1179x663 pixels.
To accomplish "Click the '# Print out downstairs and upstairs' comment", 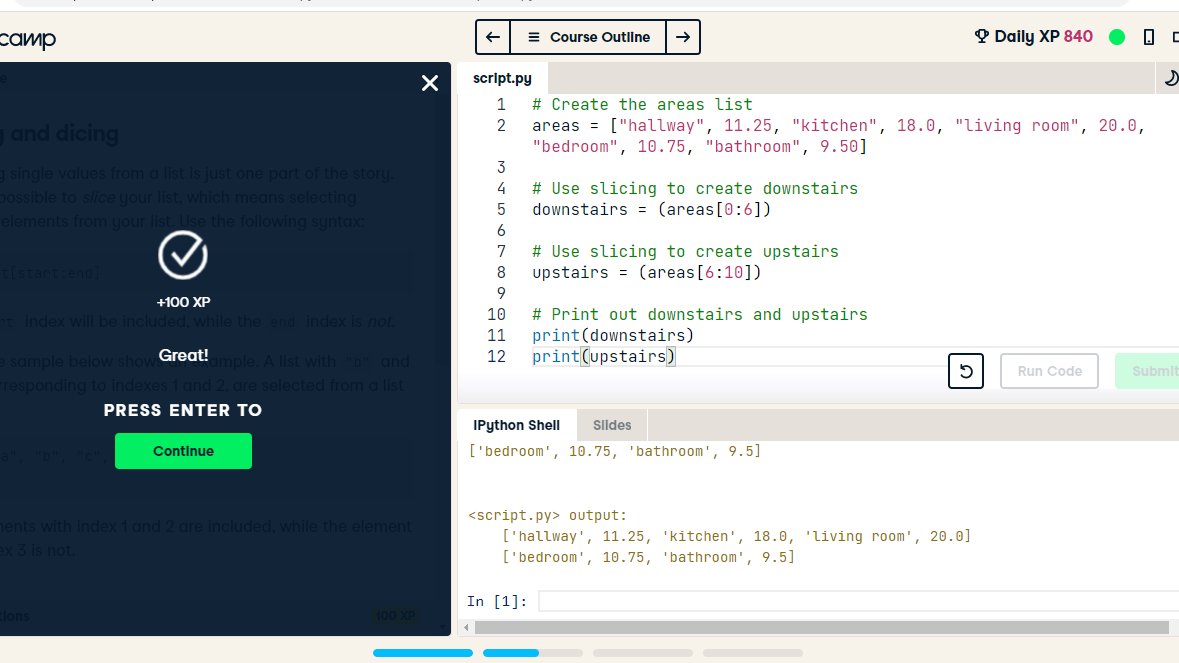I will (x=700, y=315).
